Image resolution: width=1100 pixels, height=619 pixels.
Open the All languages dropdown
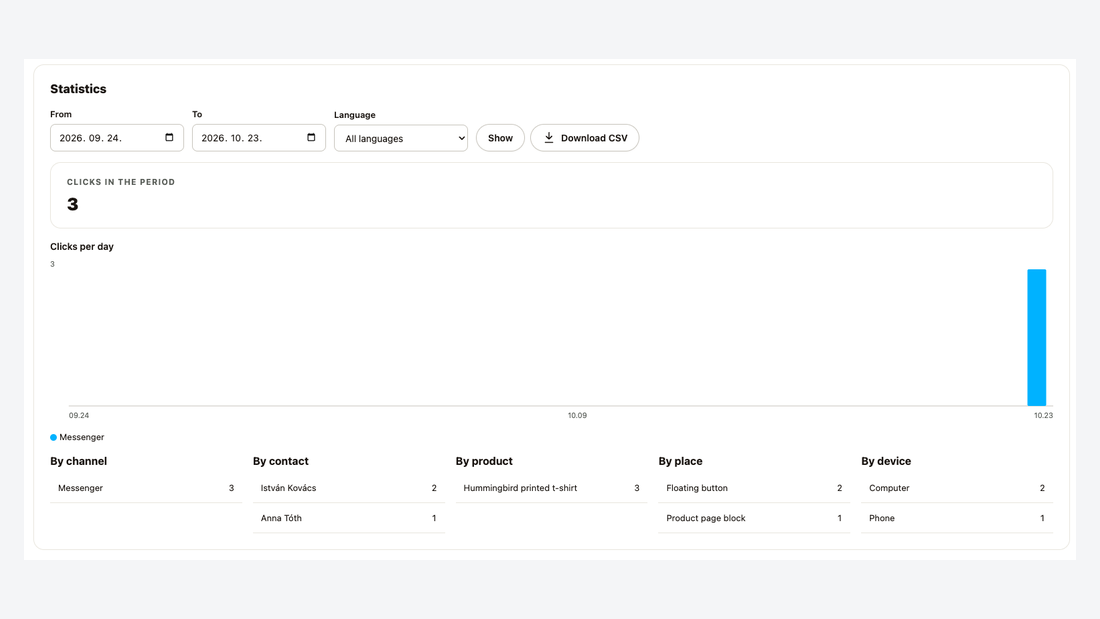(x=401, y=138)
